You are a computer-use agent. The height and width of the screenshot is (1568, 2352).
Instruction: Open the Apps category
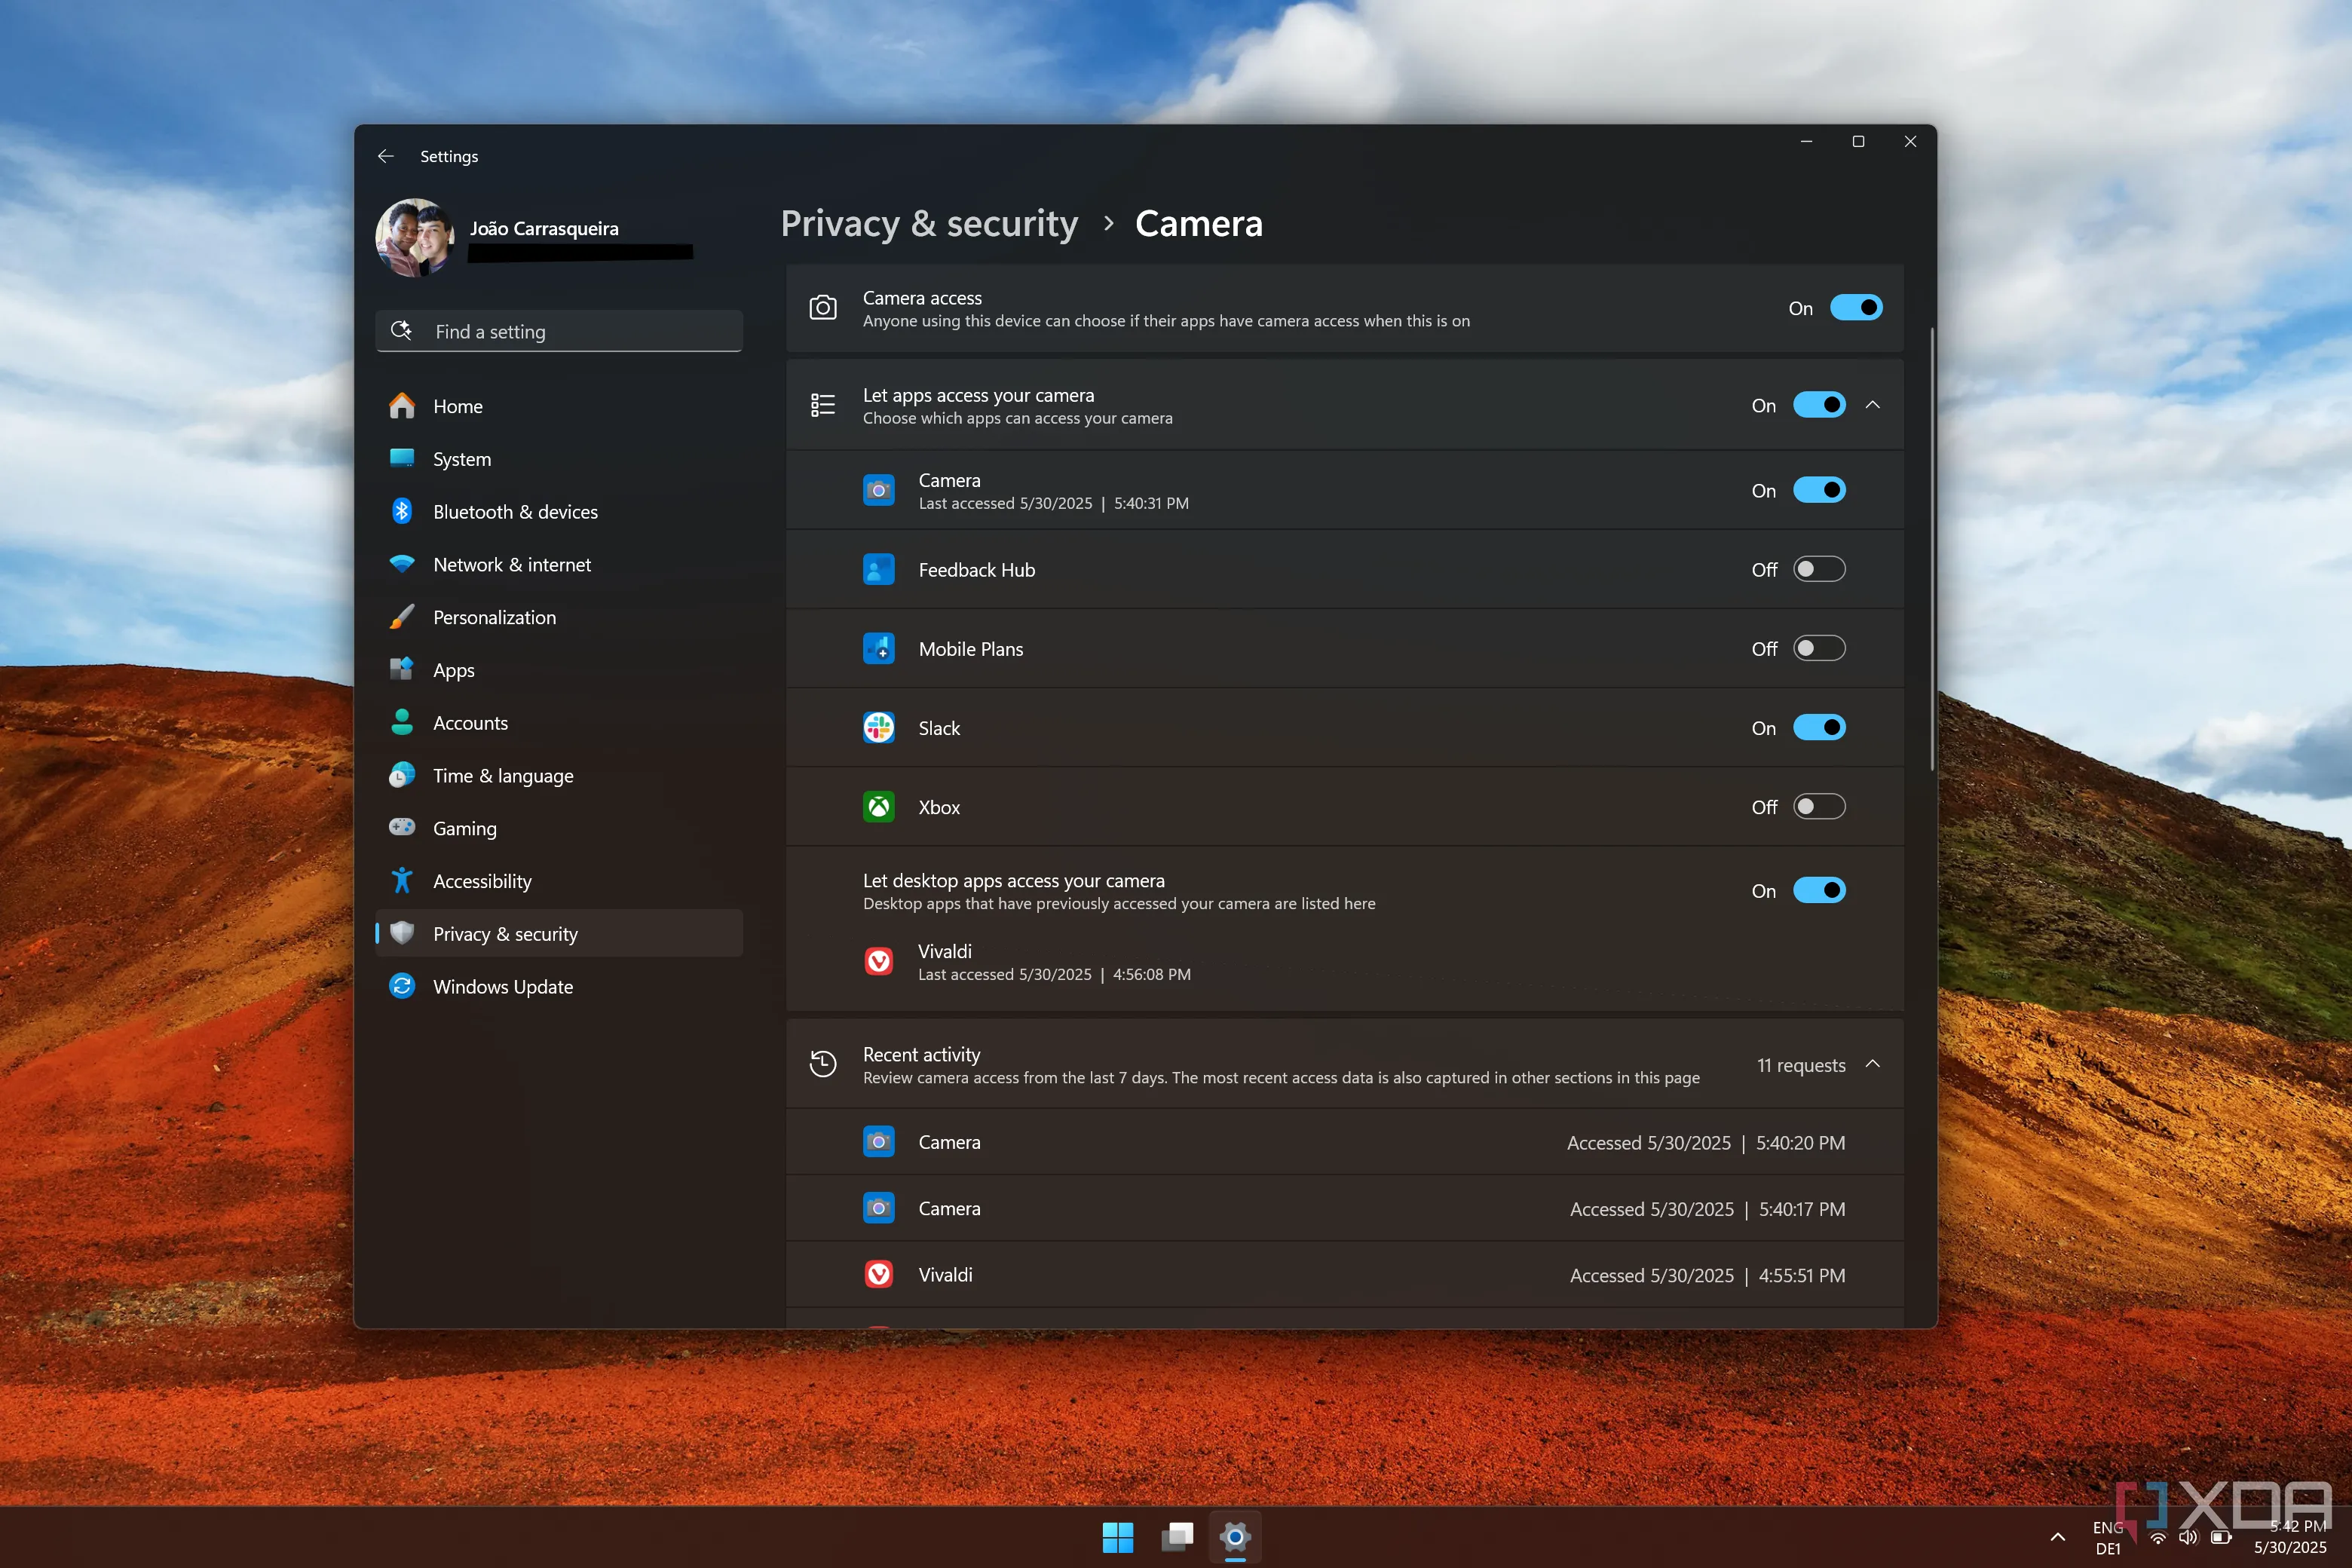[x=559, y=670]
